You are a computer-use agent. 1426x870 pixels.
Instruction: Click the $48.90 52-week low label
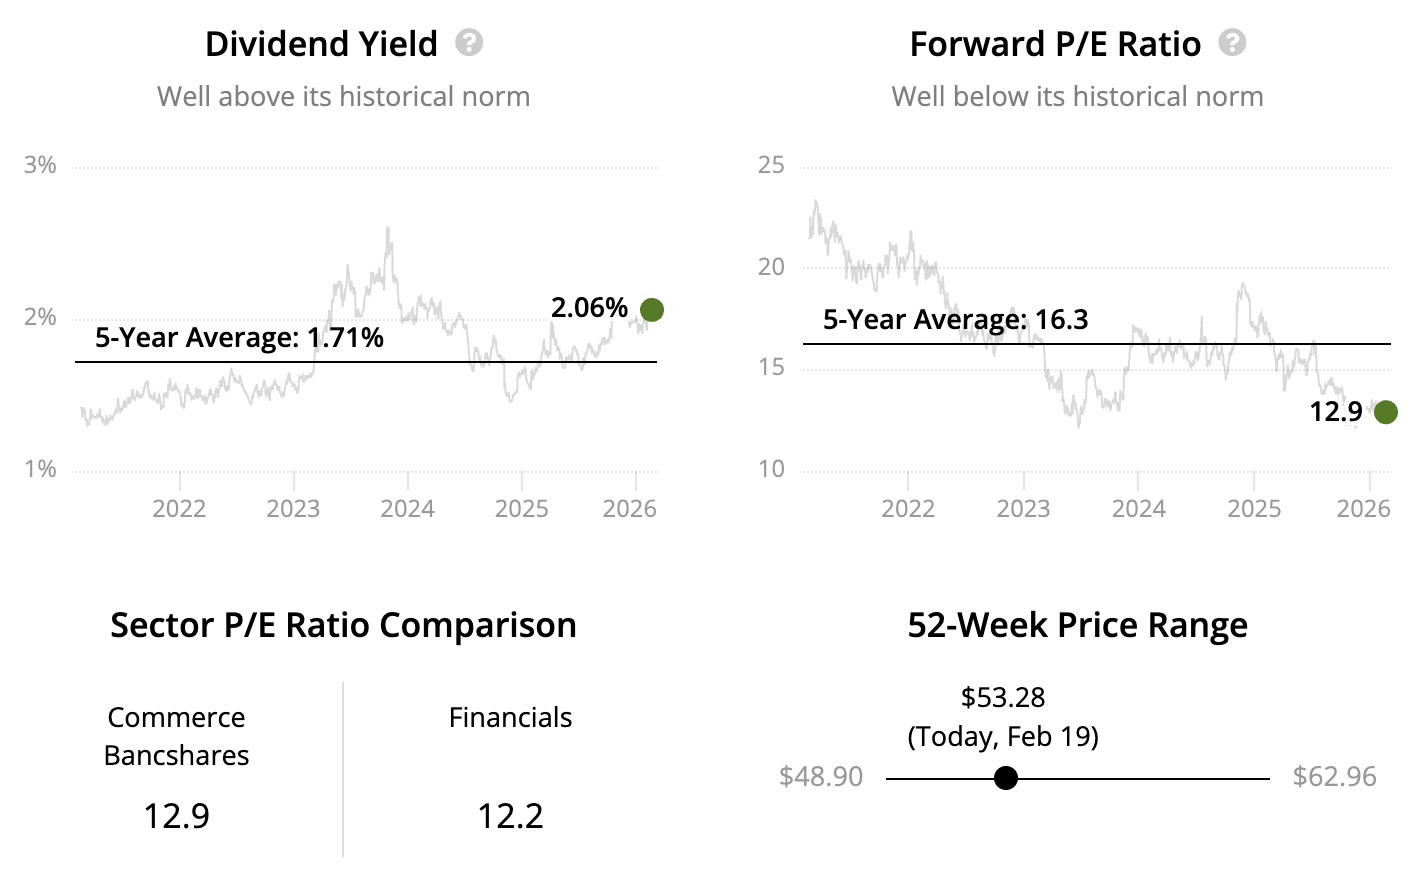pos(821,777)
